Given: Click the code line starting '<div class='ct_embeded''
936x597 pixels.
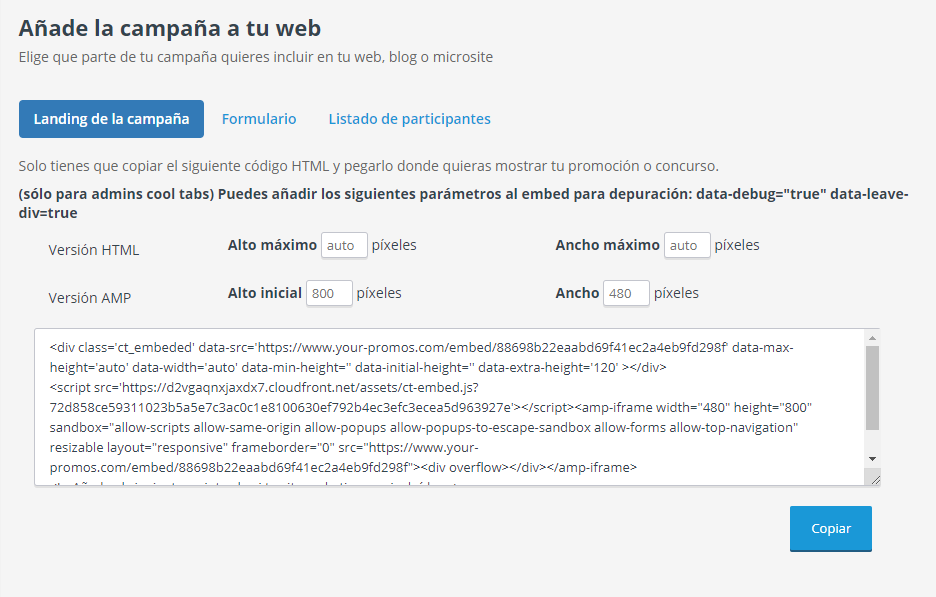Looking at the screenshot, I should [421, 347].
